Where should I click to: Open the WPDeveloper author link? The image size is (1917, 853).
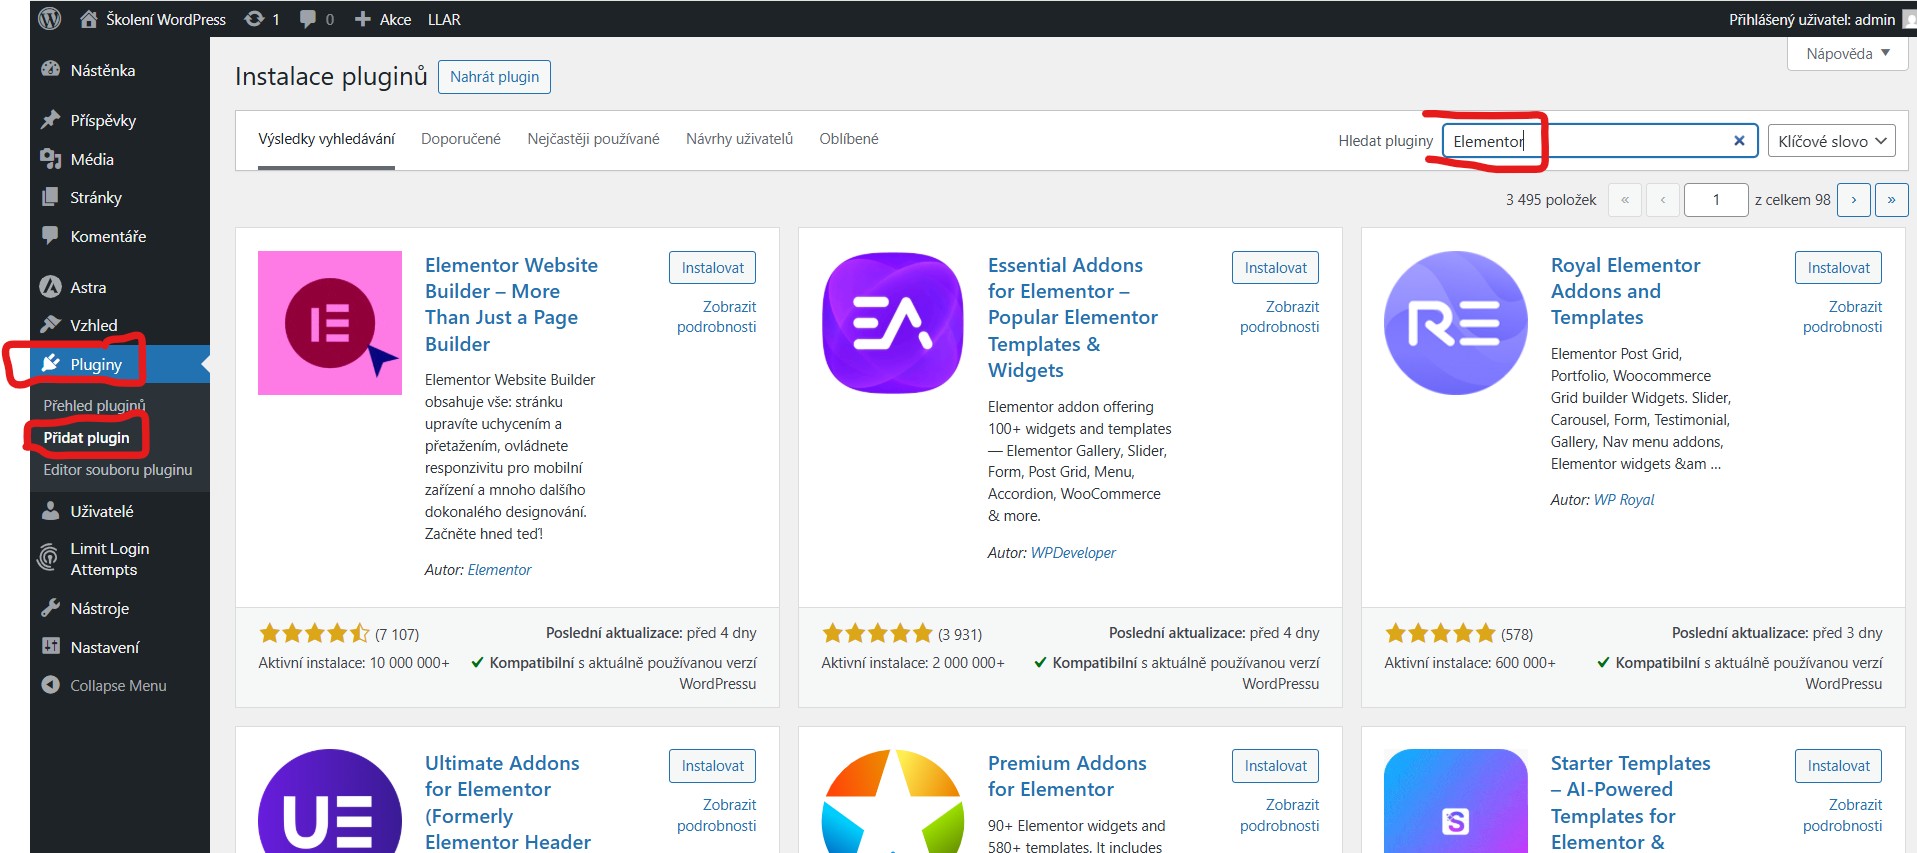[1073, 553]
